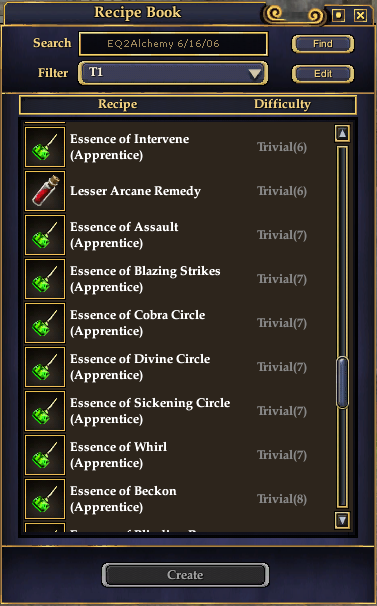Image resolution: width=377 pixels, height=606 pixels.
Task: Click the Lesser Arcane Remedy potion icon
Action: click(45, 191)
